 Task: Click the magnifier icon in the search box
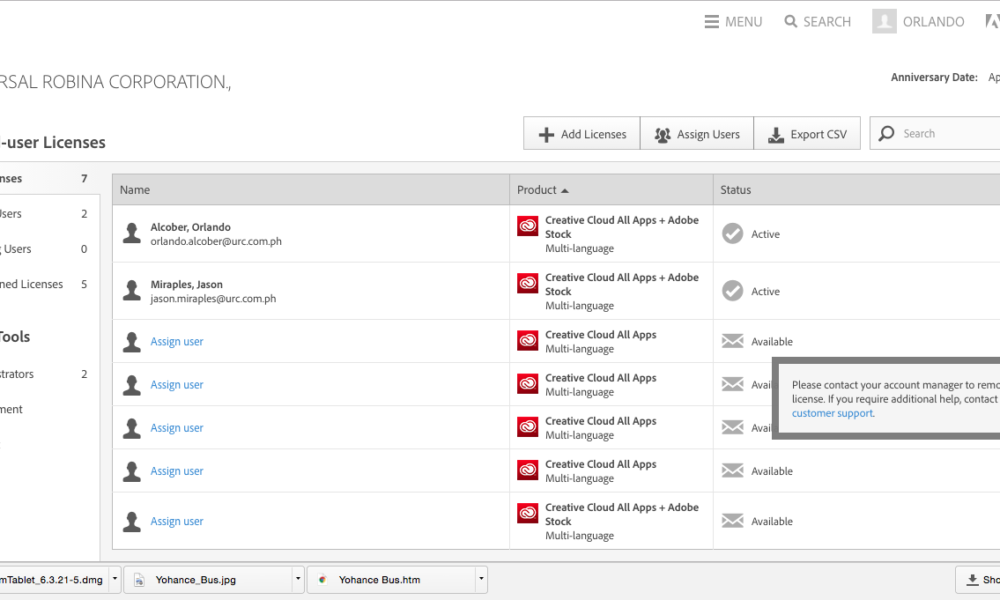click(x=884, y=132)
